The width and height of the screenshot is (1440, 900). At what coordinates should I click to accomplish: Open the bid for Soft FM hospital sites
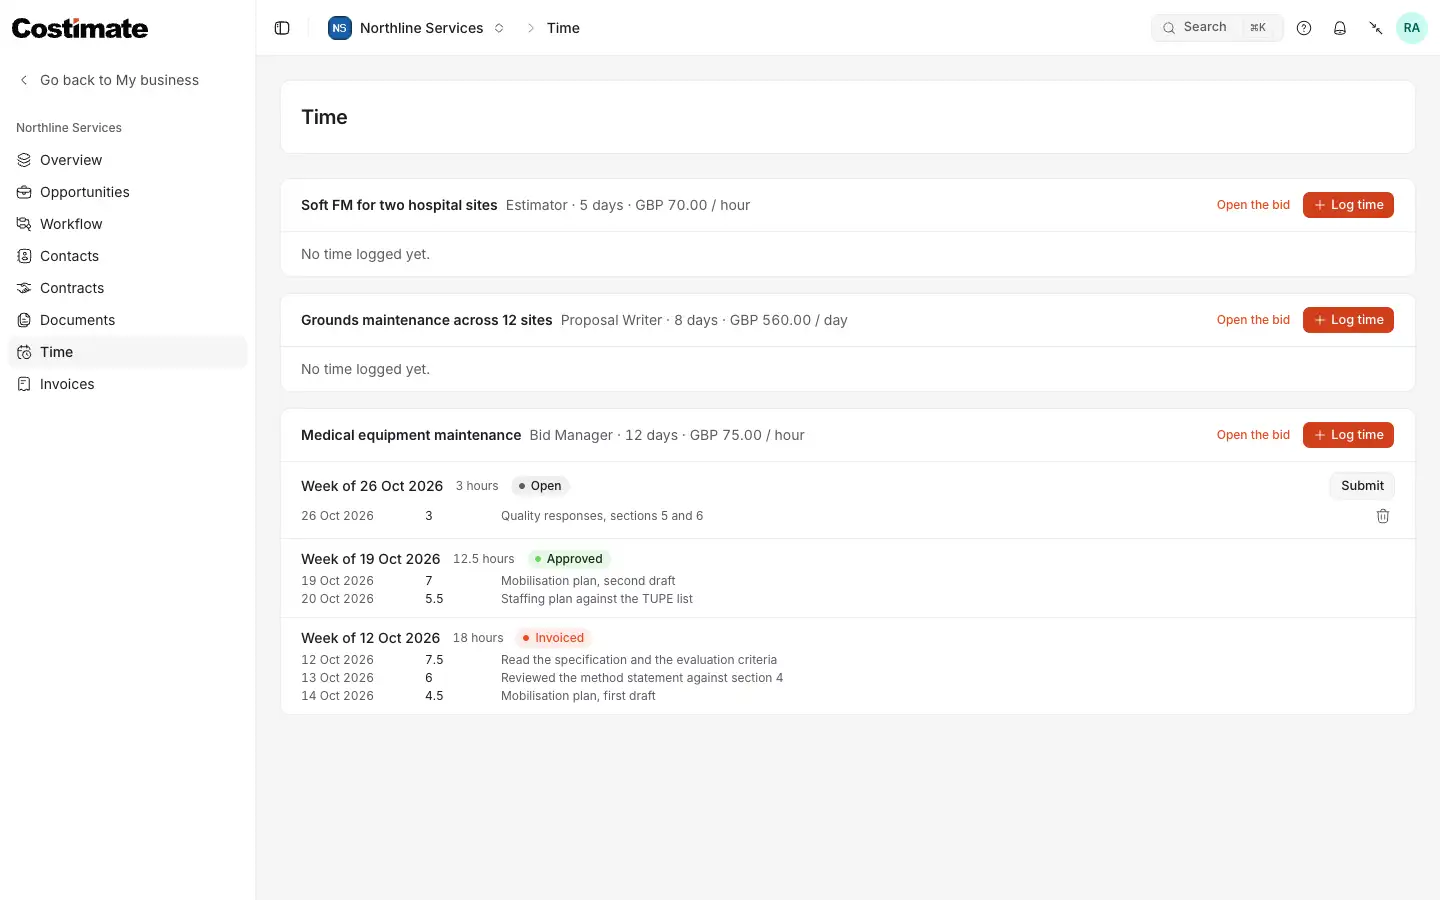[1253, 205]
